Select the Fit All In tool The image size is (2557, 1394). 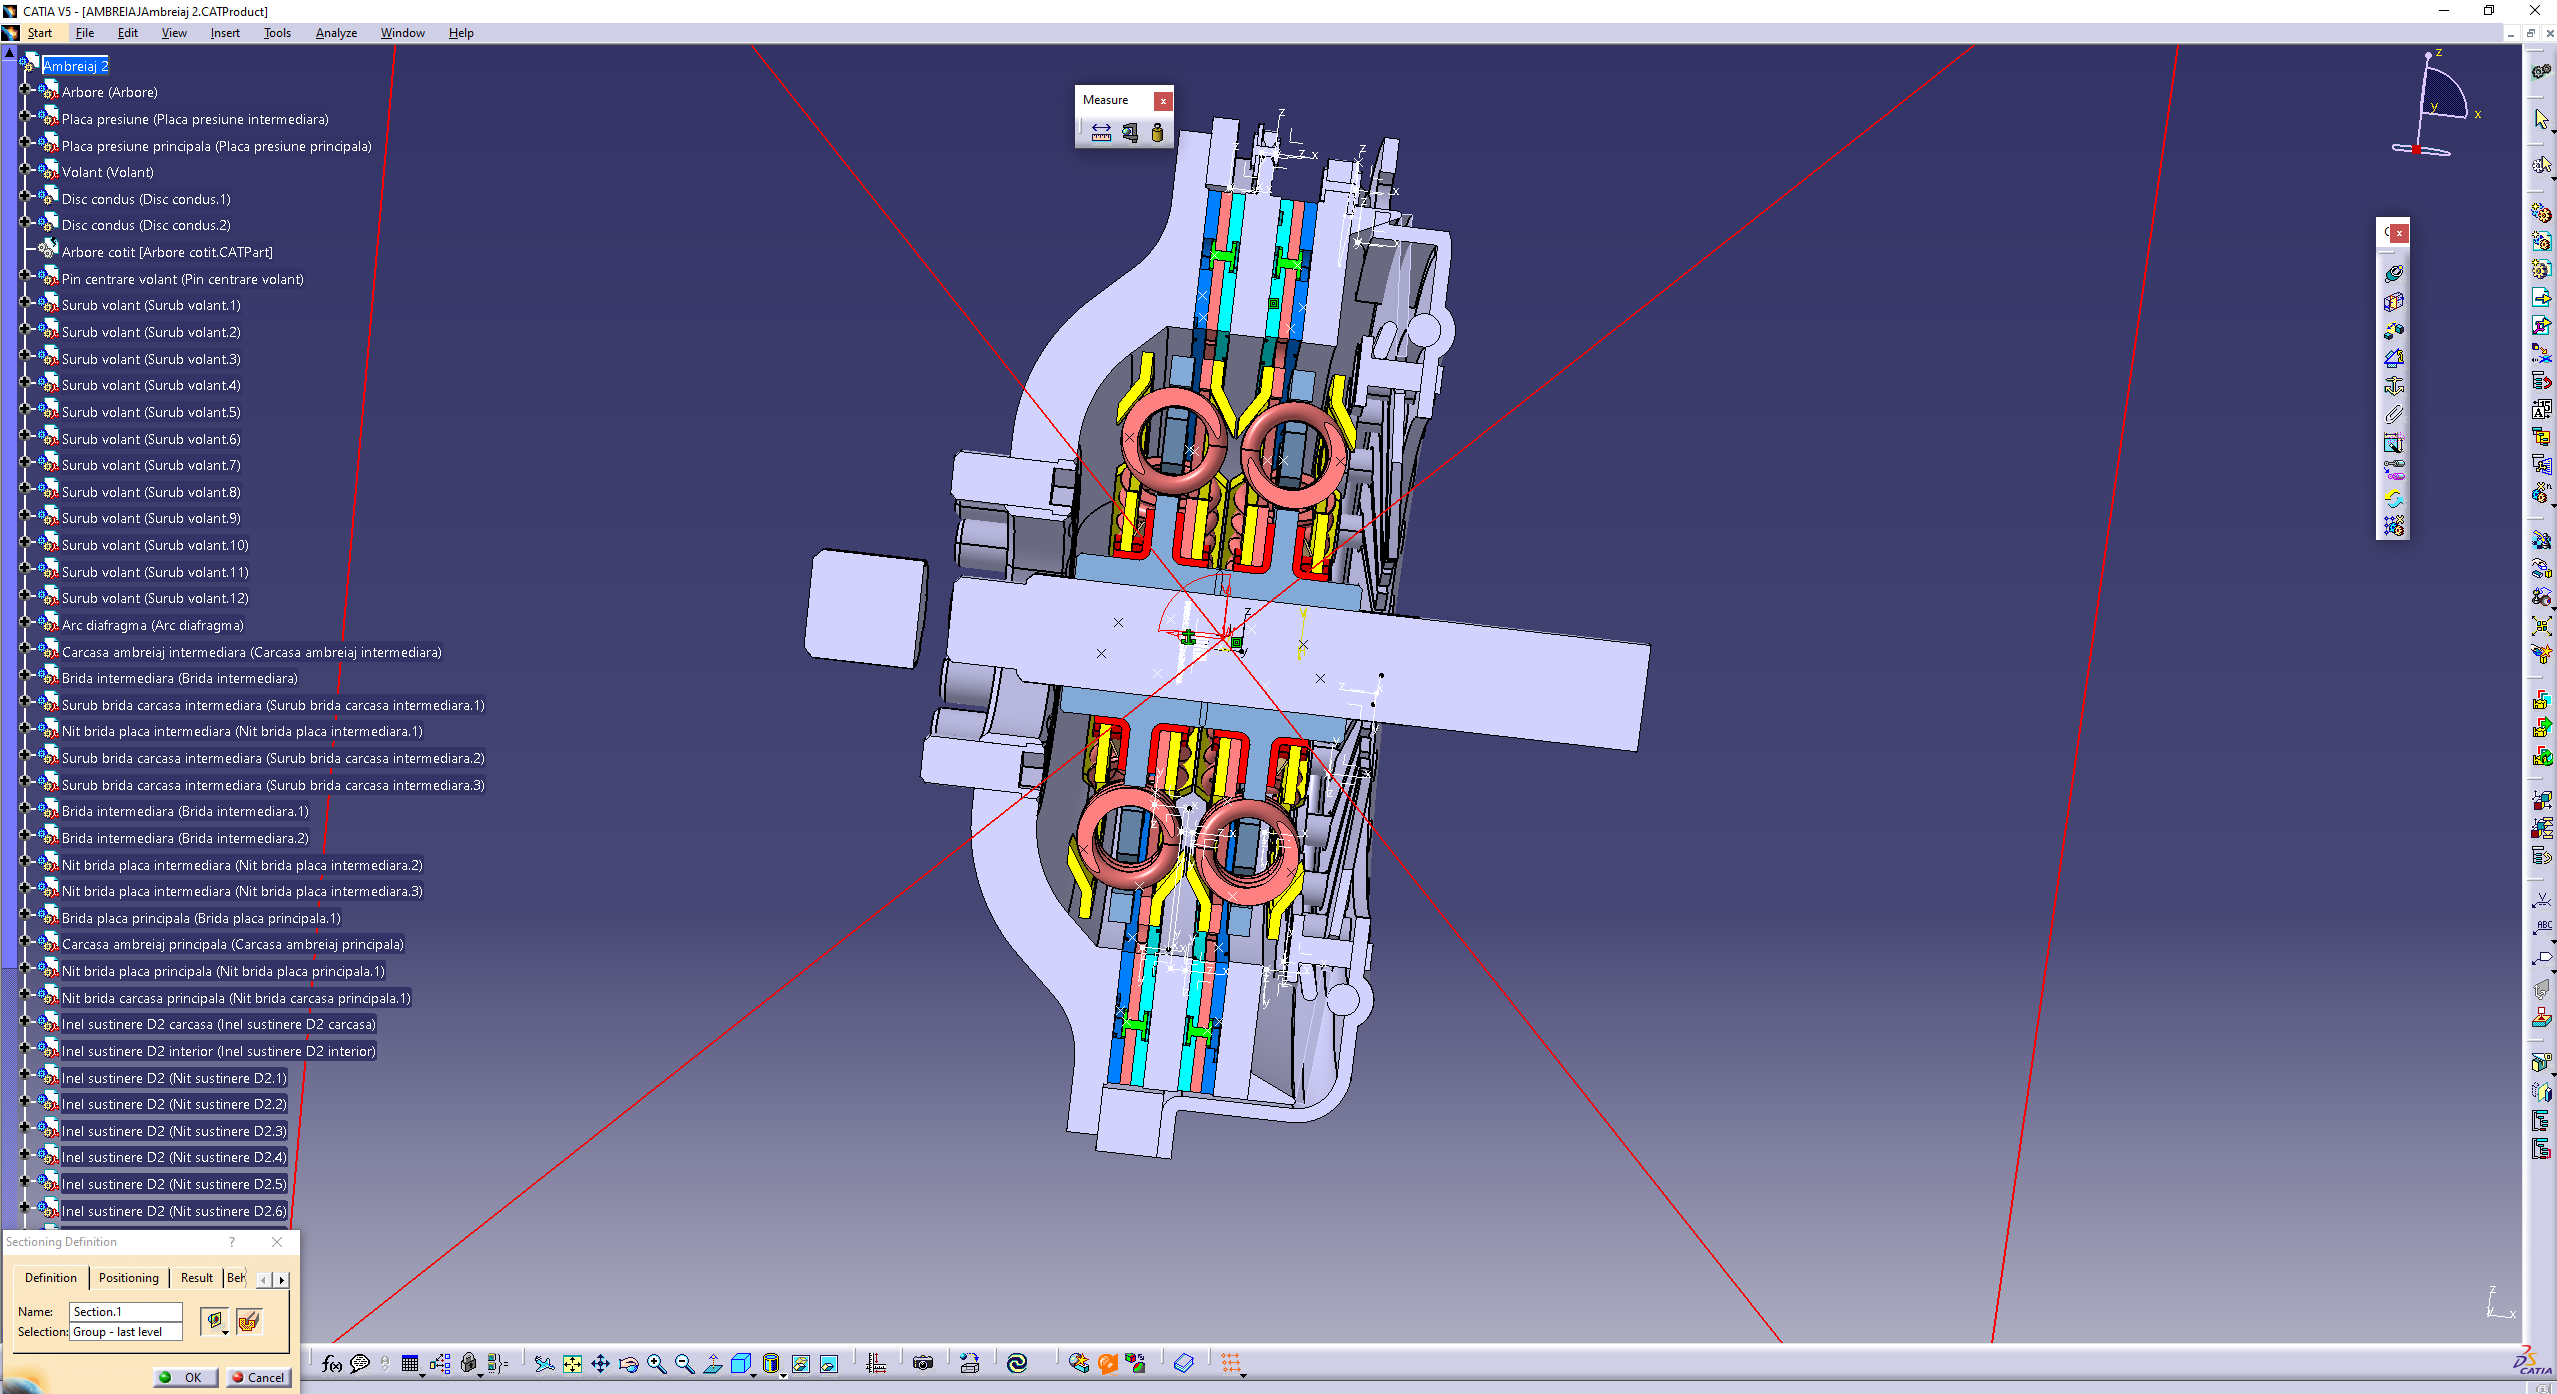[x=572, y=1364]
